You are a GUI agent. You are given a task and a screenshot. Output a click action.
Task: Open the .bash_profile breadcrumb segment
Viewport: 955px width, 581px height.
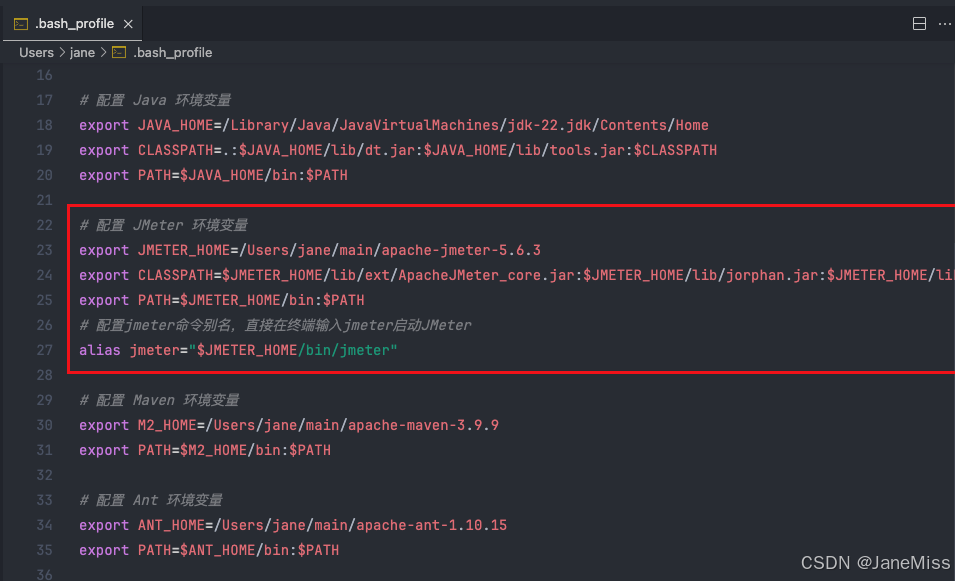pyautogui.click(x=172, y=52)
